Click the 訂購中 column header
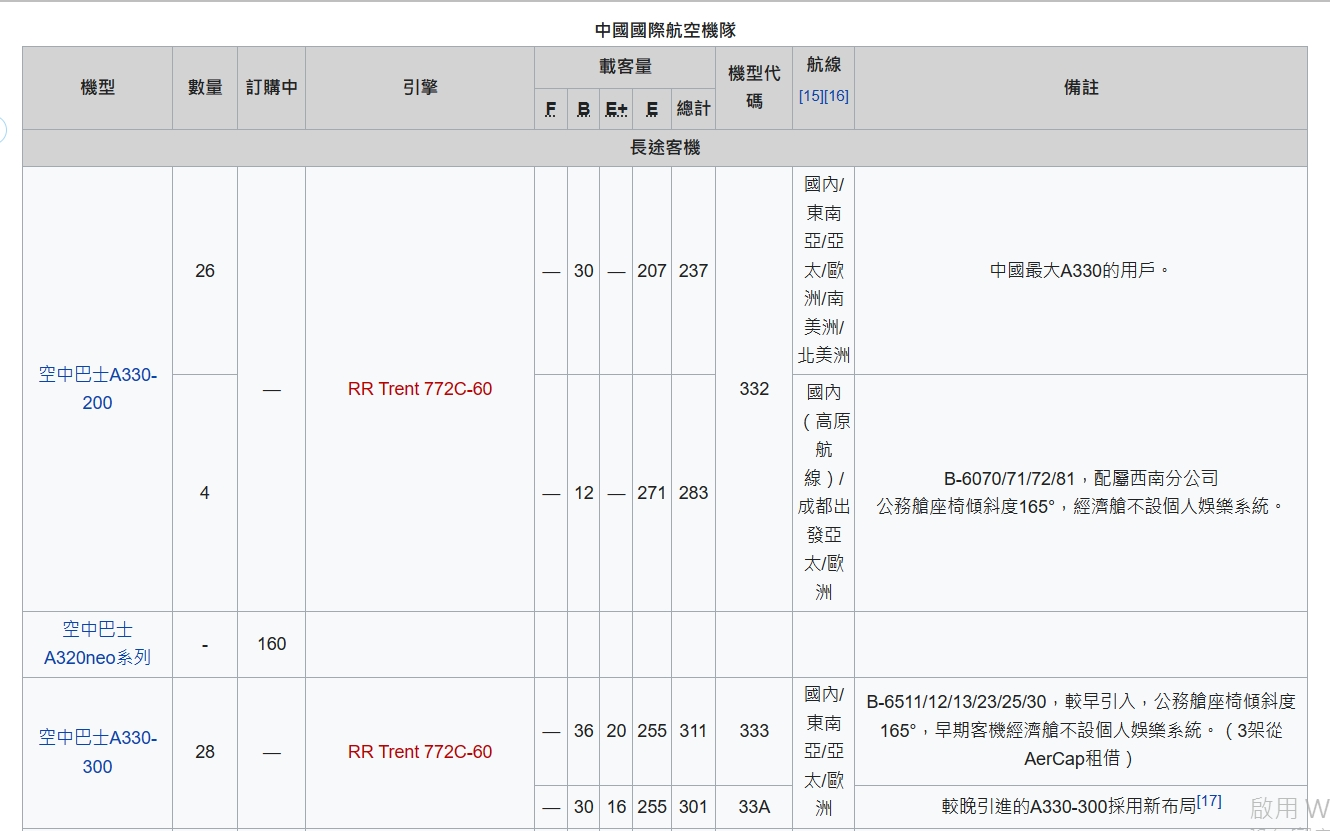 tap(272, 88)
